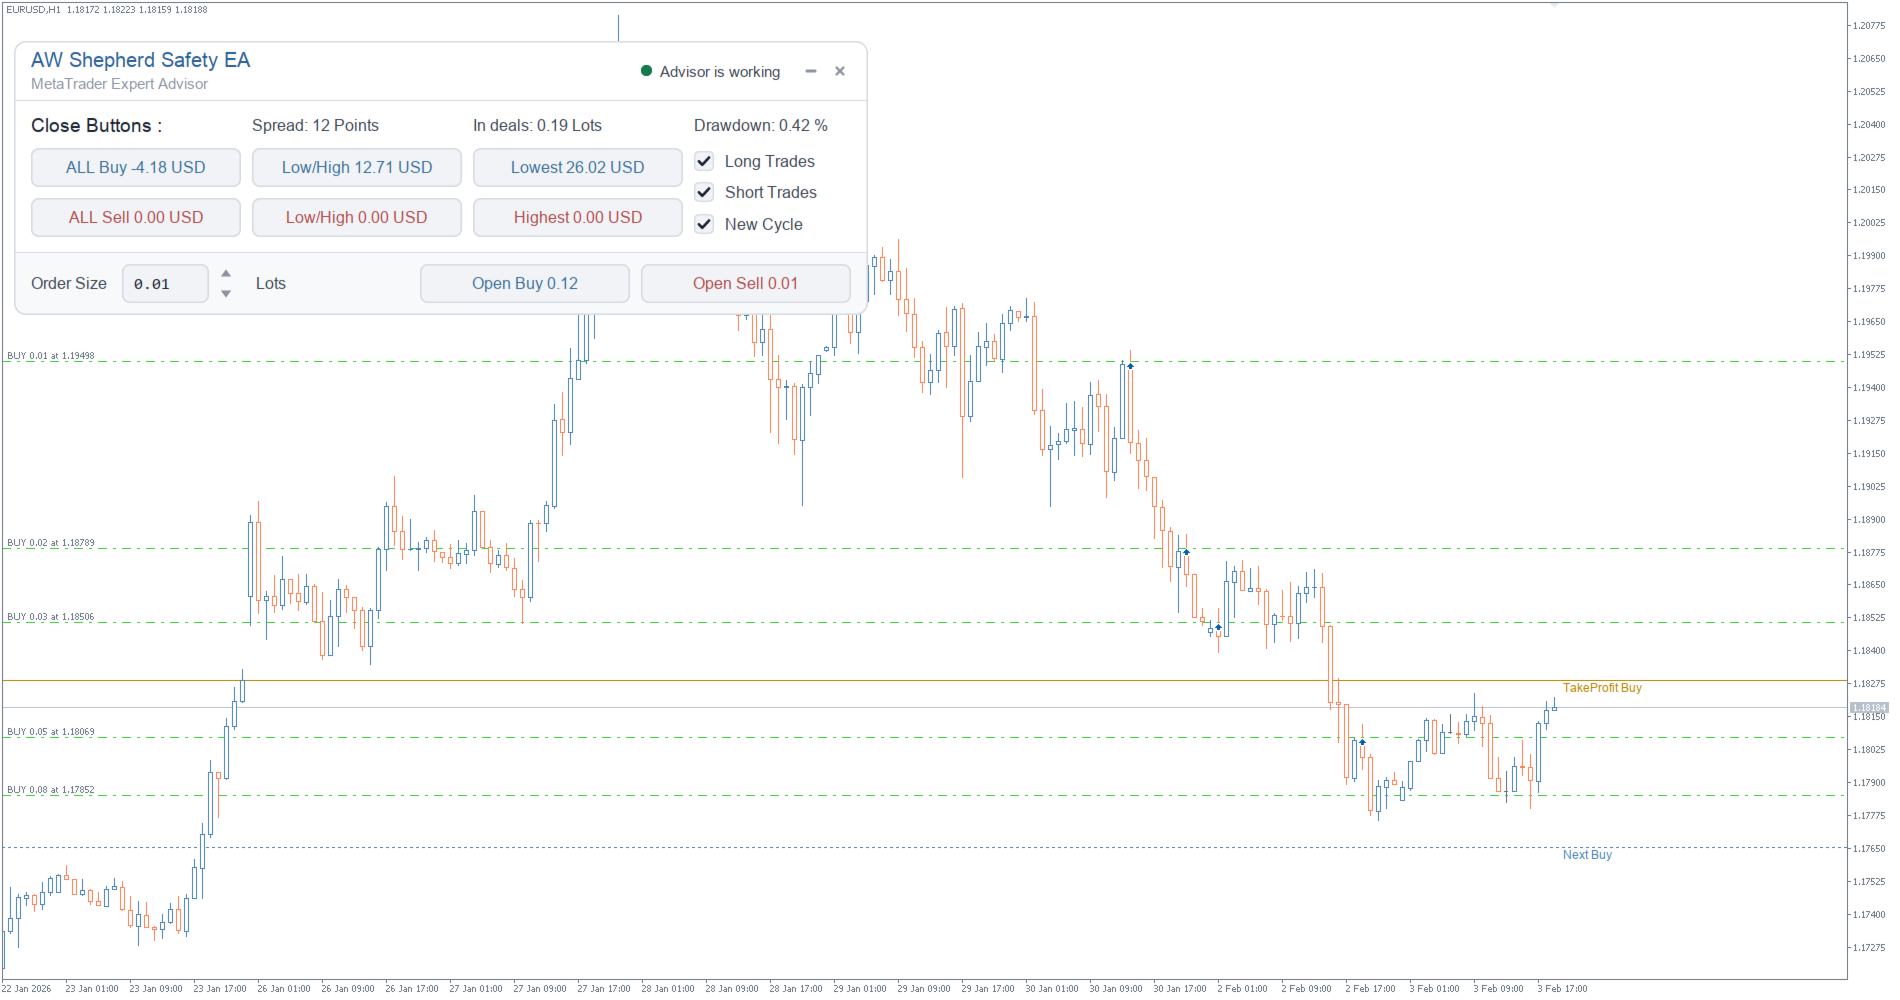The image size is (1900, 1000).
Task: Click the Highest 0.00 USD button
Action: coord(578,217)
